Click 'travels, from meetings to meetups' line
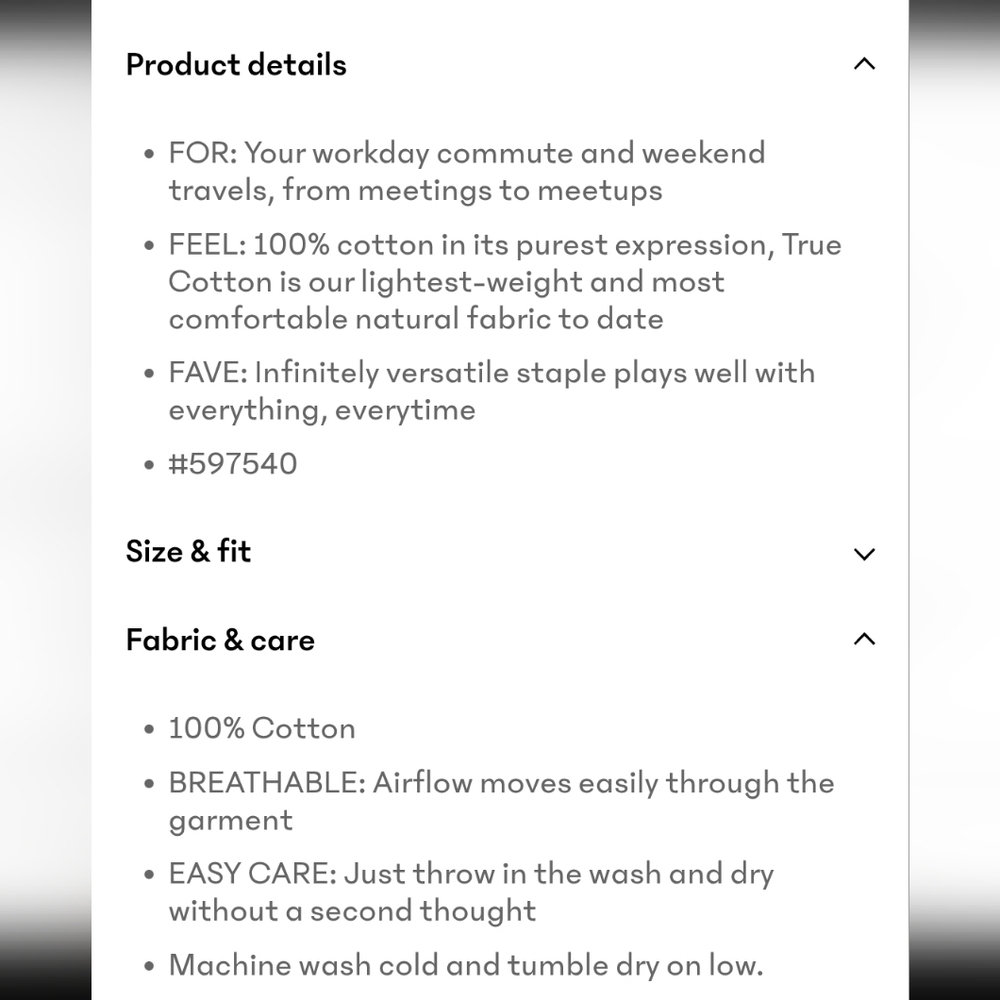 (415, 191)
